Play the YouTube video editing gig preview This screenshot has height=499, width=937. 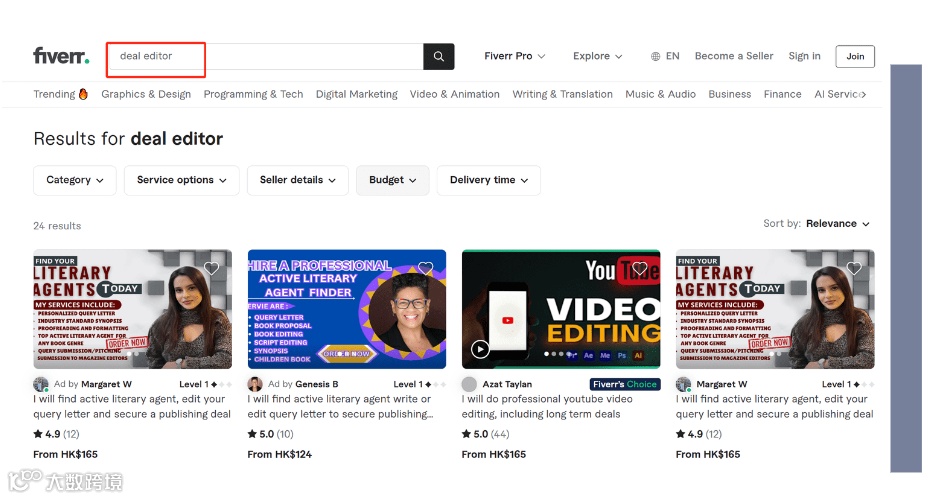coord(480,349)
